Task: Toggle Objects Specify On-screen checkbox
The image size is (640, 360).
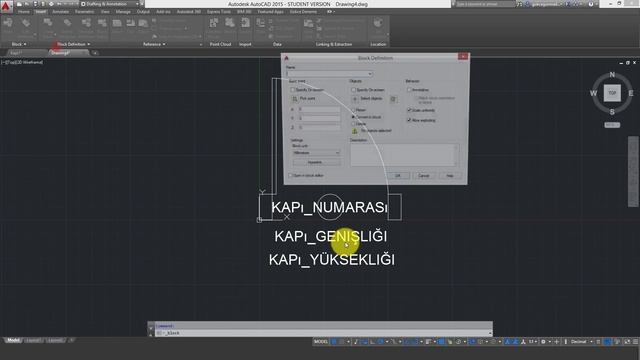Action: click(353, 90)
